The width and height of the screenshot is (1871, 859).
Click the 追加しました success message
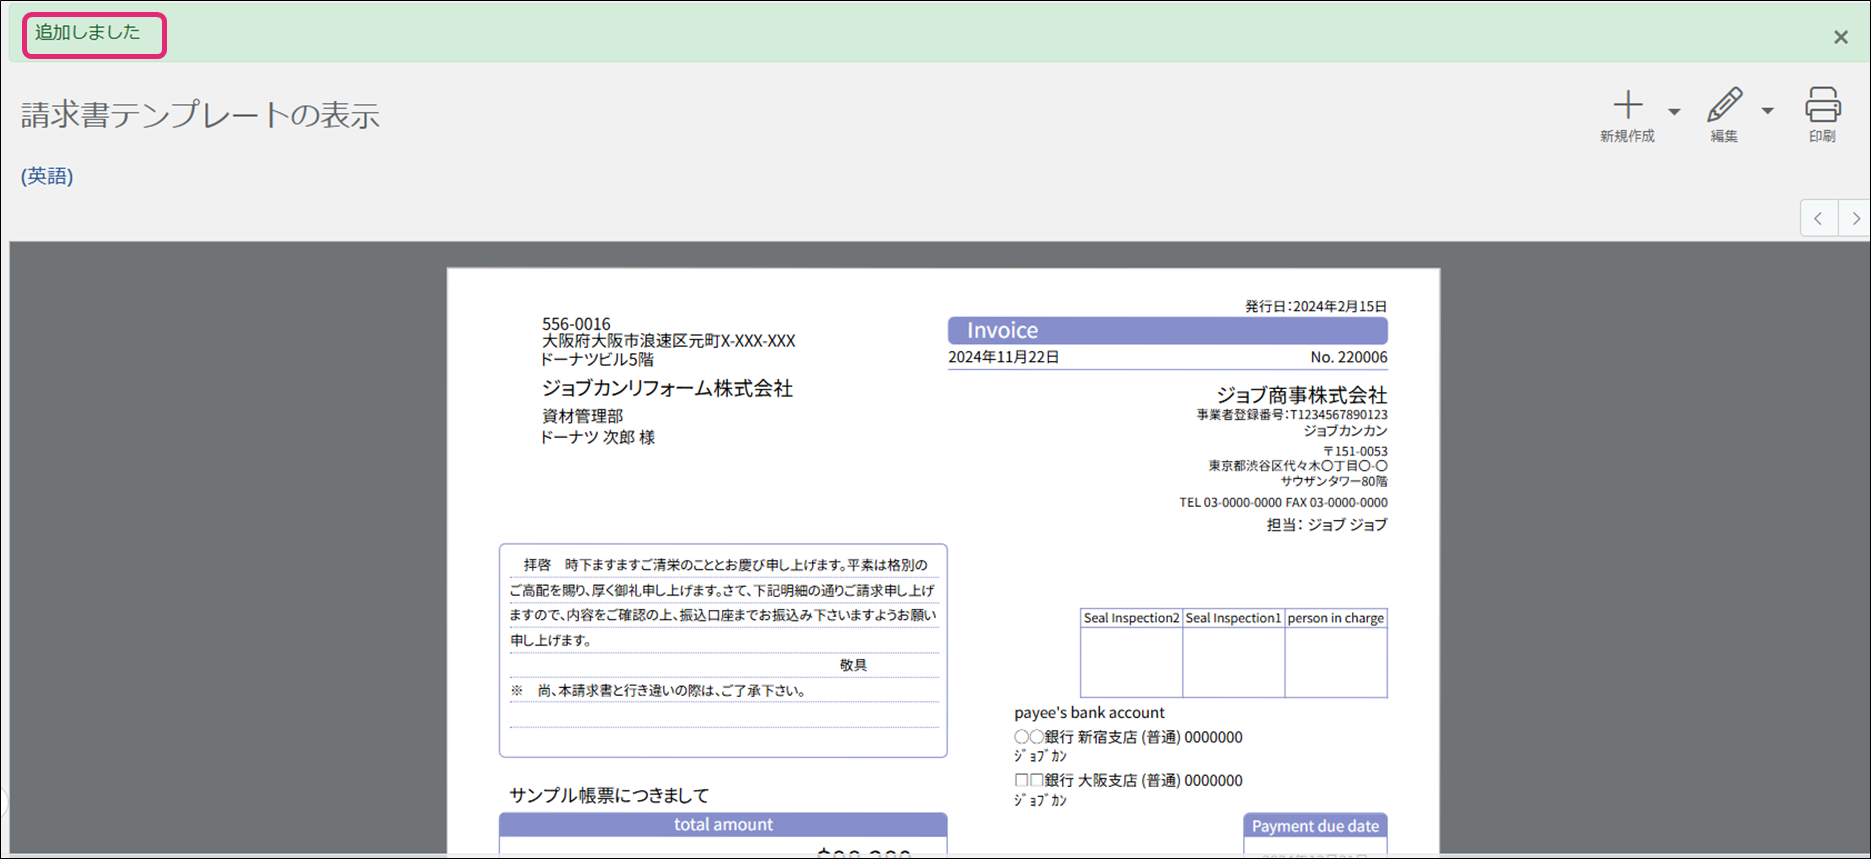(88, 33)
